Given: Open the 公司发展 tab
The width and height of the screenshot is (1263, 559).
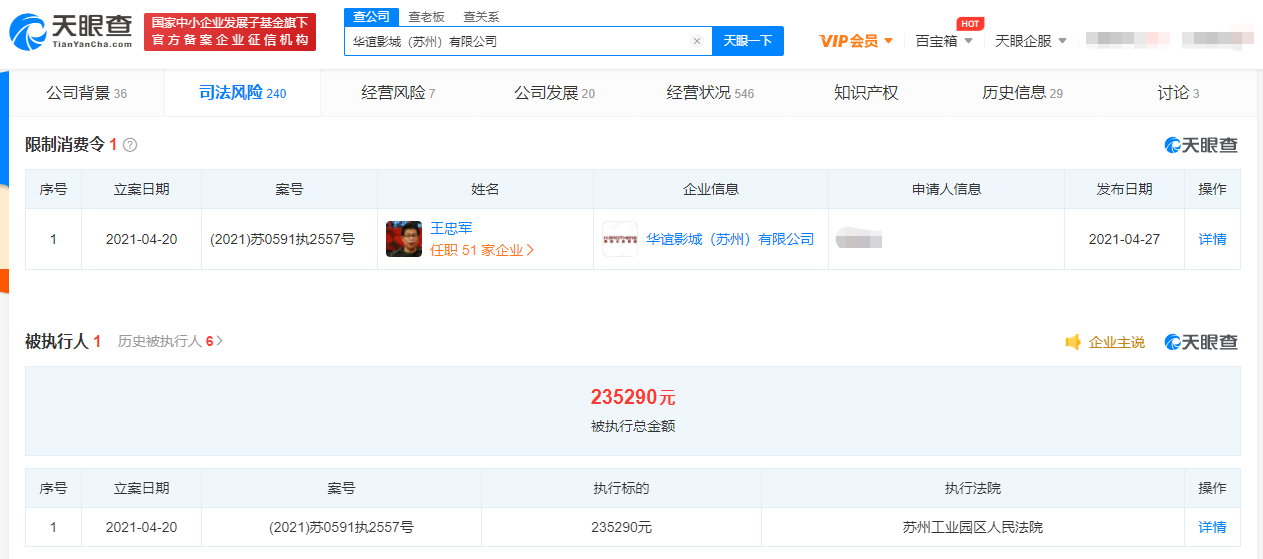Looking at the screenshot, I should tap(554, 93).
